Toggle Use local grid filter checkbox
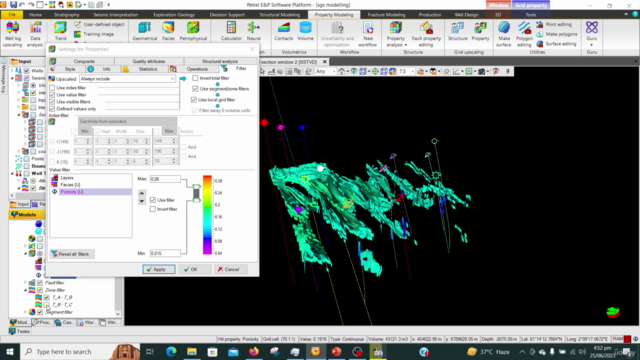This screenshot has height=360, width=640. pos(194,100)
